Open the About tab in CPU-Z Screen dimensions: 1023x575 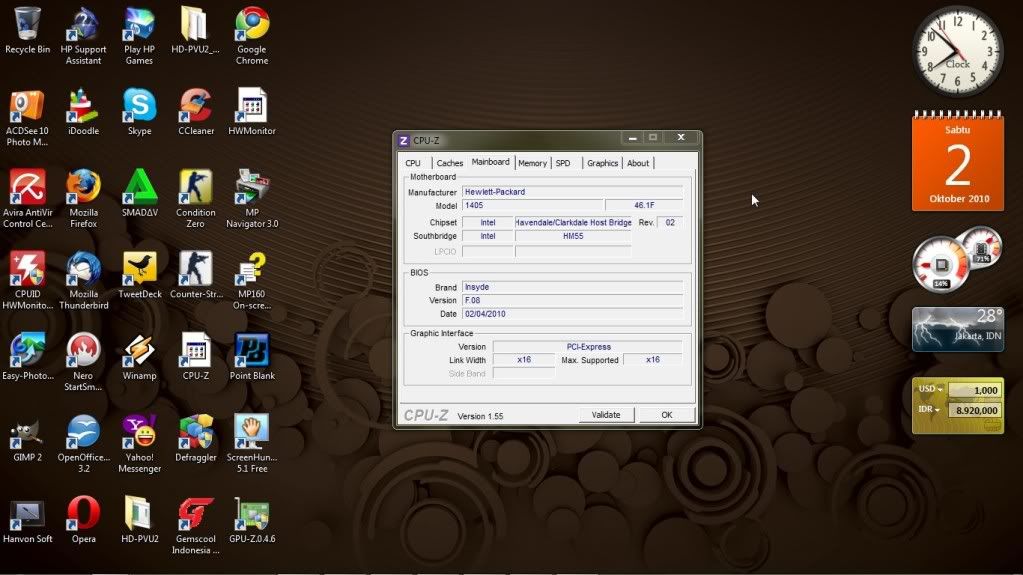point(638,163)
